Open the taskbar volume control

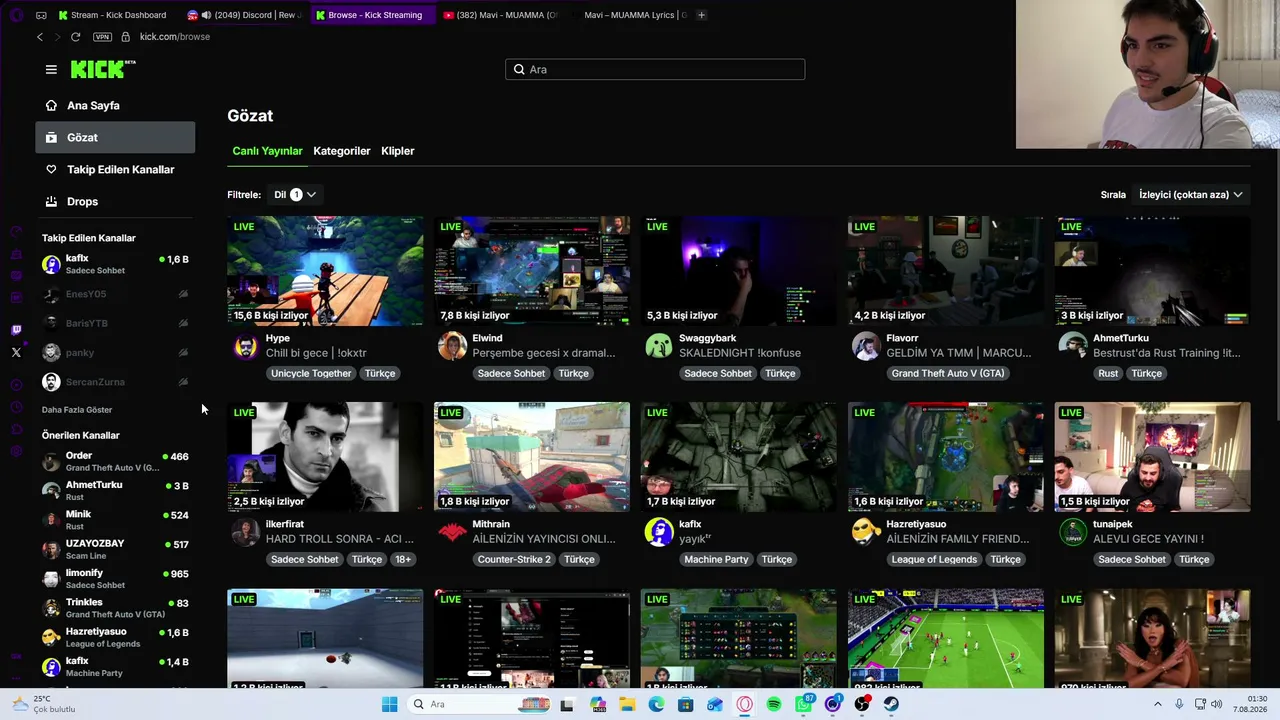click(x=1217, y=704)
